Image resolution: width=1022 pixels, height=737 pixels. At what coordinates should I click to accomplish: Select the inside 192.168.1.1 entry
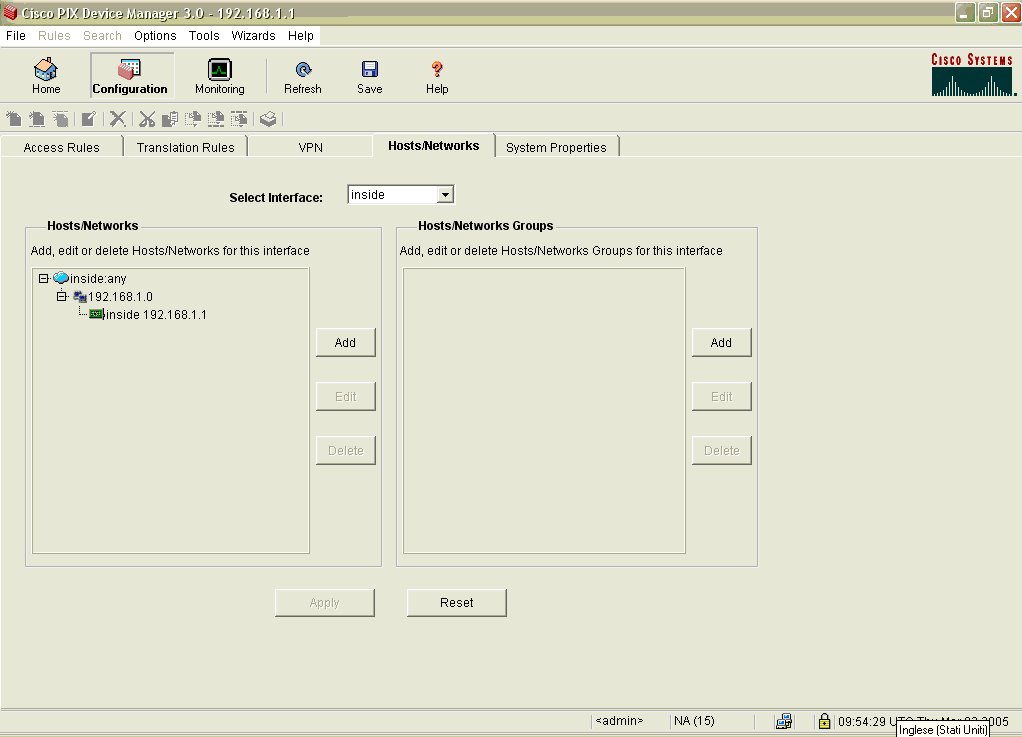pyautogui.click(x=156, y=315)
